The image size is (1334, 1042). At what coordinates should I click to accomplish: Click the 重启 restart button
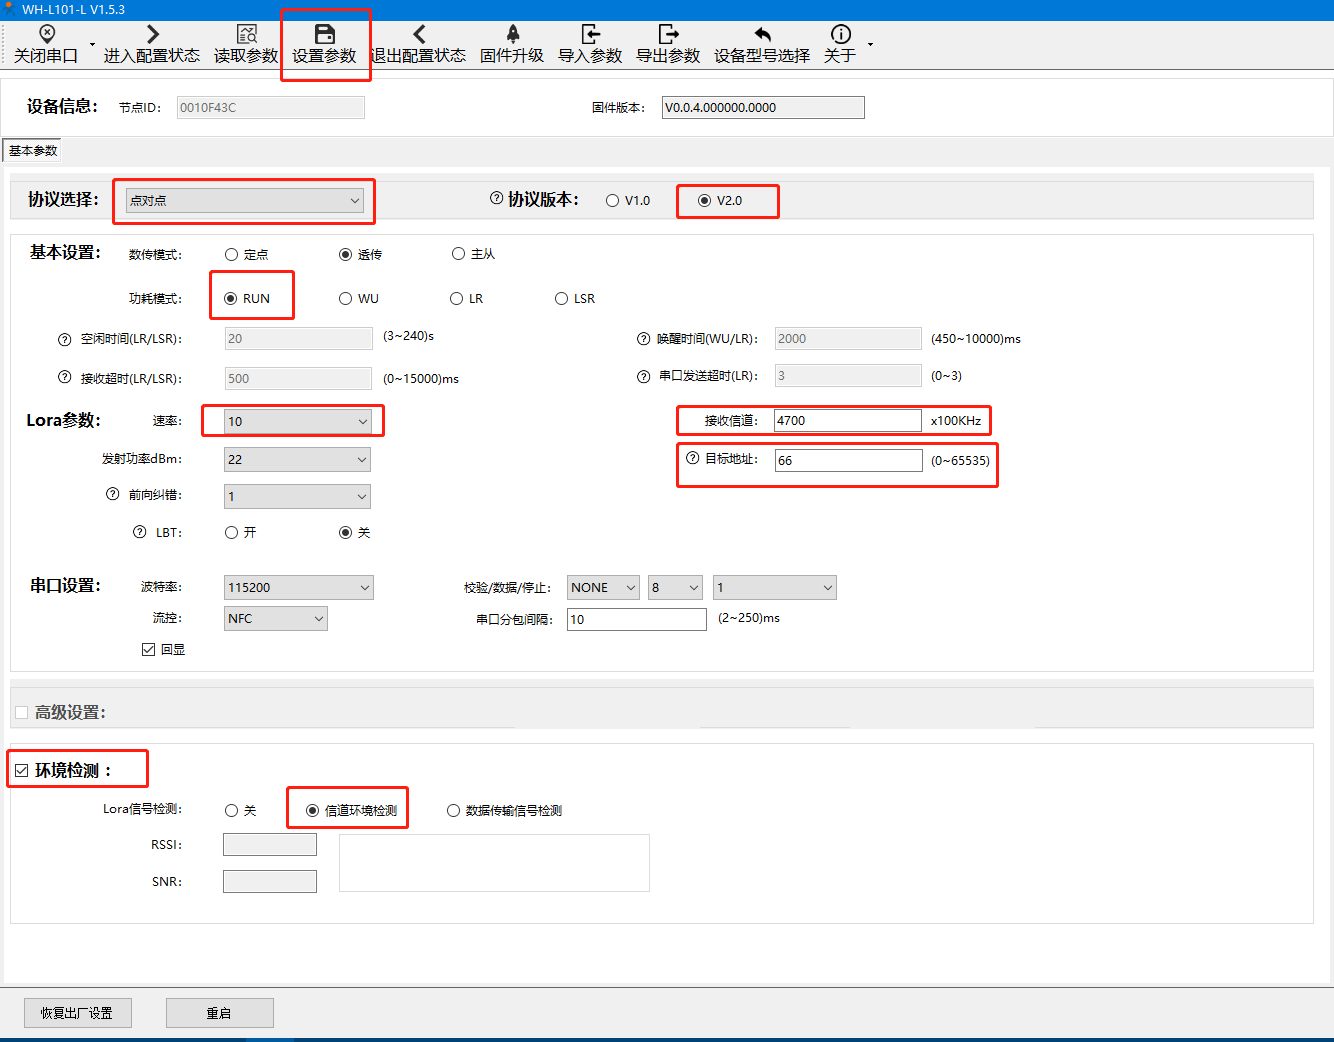(219, 1013)
